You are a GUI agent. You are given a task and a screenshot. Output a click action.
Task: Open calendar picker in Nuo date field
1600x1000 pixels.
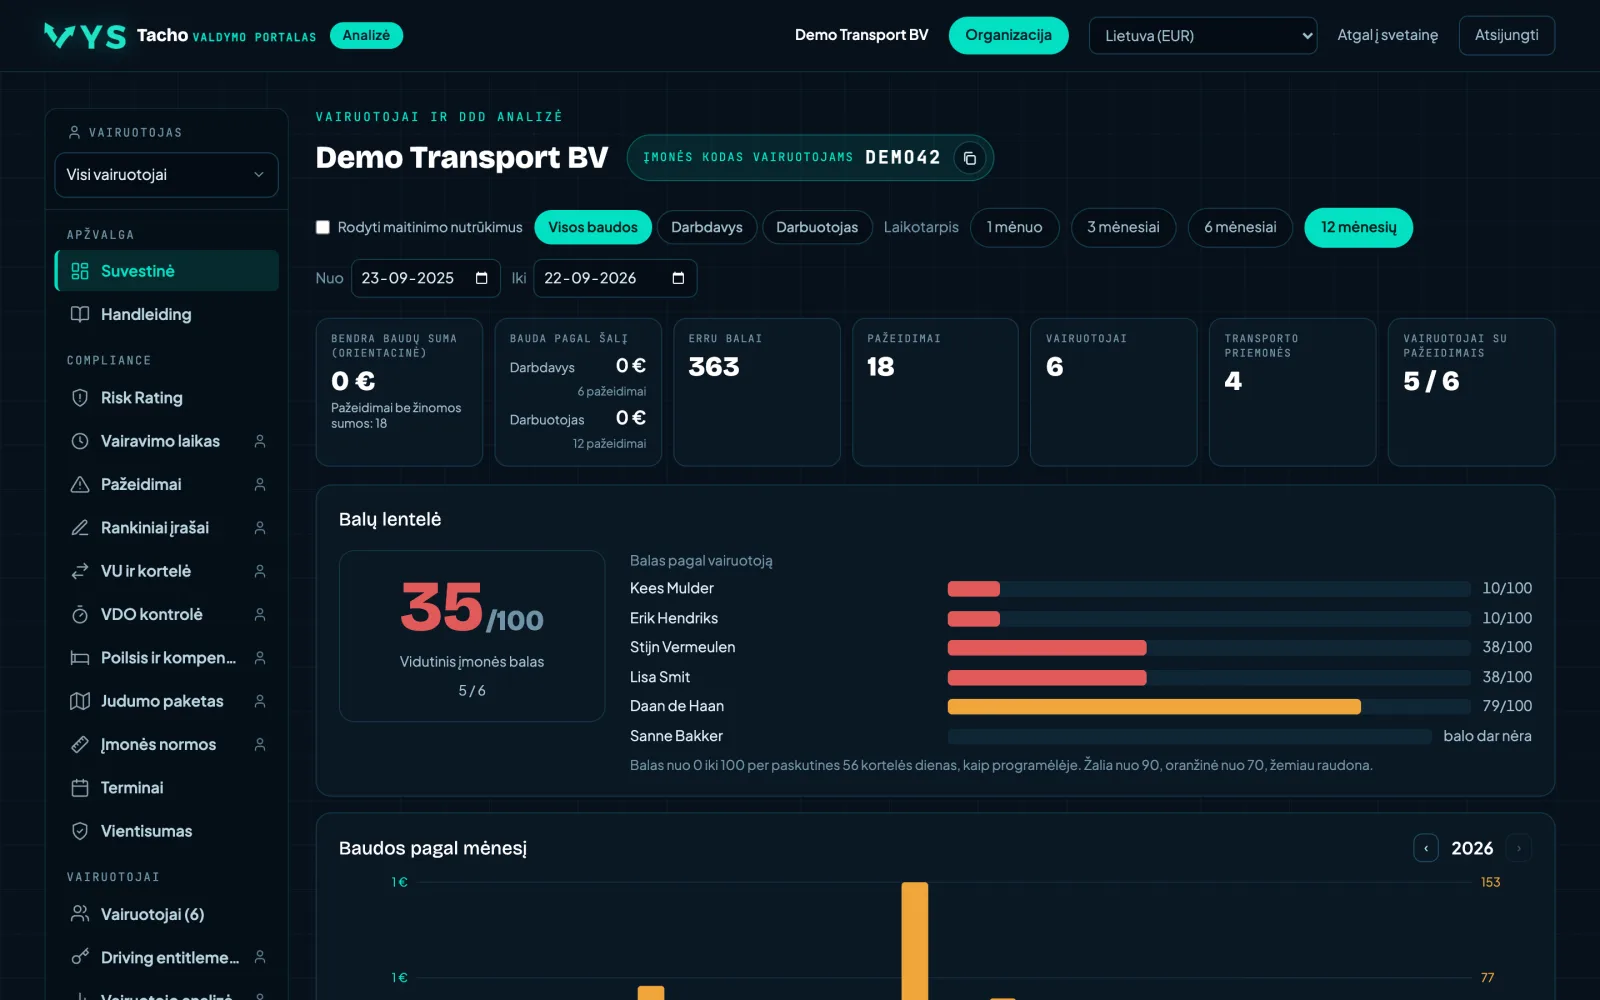pos(481,278)
